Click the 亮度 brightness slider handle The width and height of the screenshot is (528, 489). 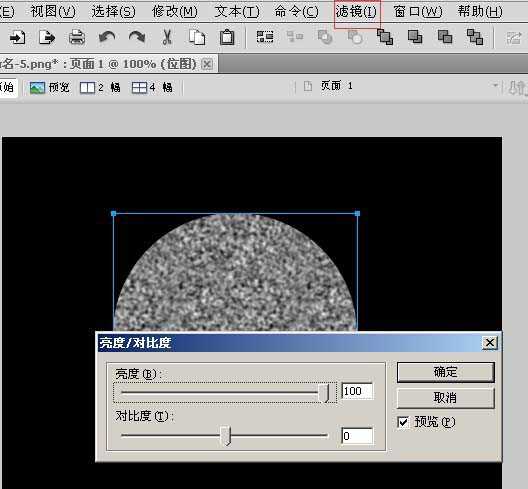[x=324, y=393]
